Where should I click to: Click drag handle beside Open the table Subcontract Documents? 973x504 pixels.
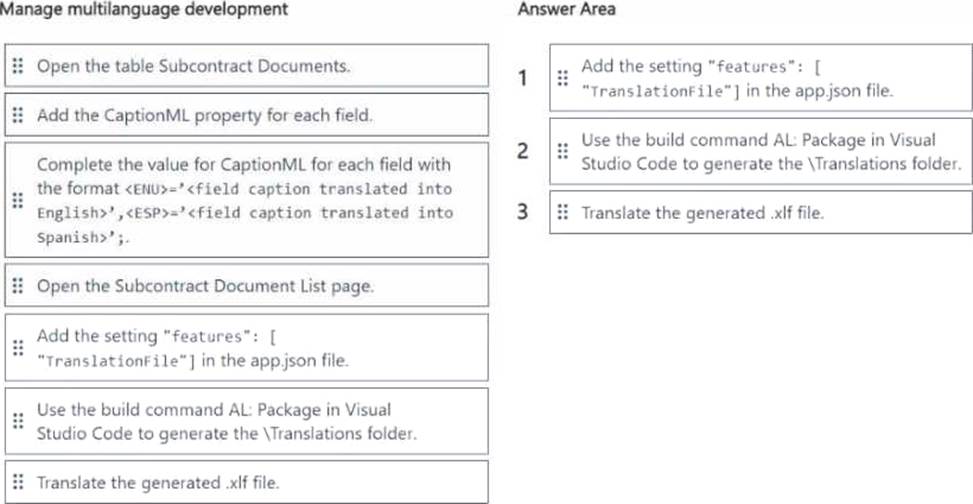pyautogui.click(x=18, y=66)
